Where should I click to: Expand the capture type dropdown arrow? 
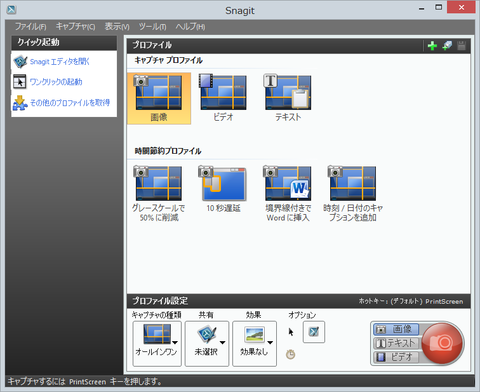click(x=175, y=342)
